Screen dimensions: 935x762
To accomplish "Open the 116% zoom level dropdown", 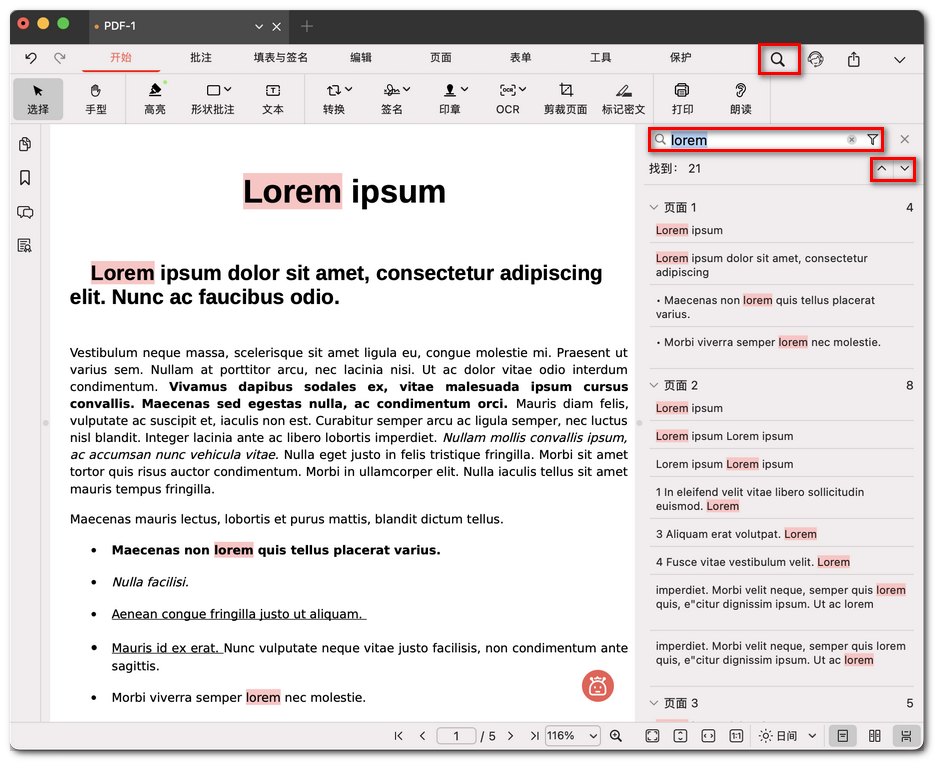I will pyautogui.click(x=572, y=736).
